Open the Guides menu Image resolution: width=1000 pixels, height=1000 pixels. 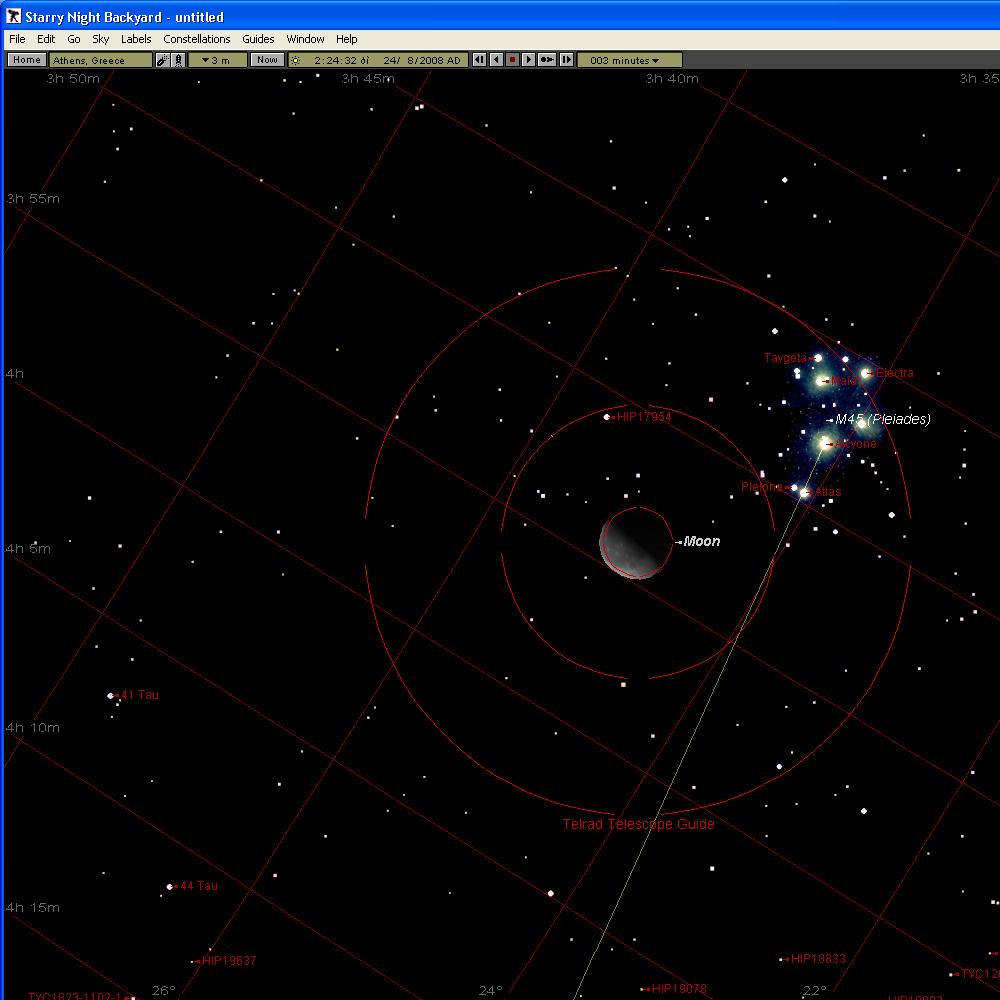(x=258, y=39)
